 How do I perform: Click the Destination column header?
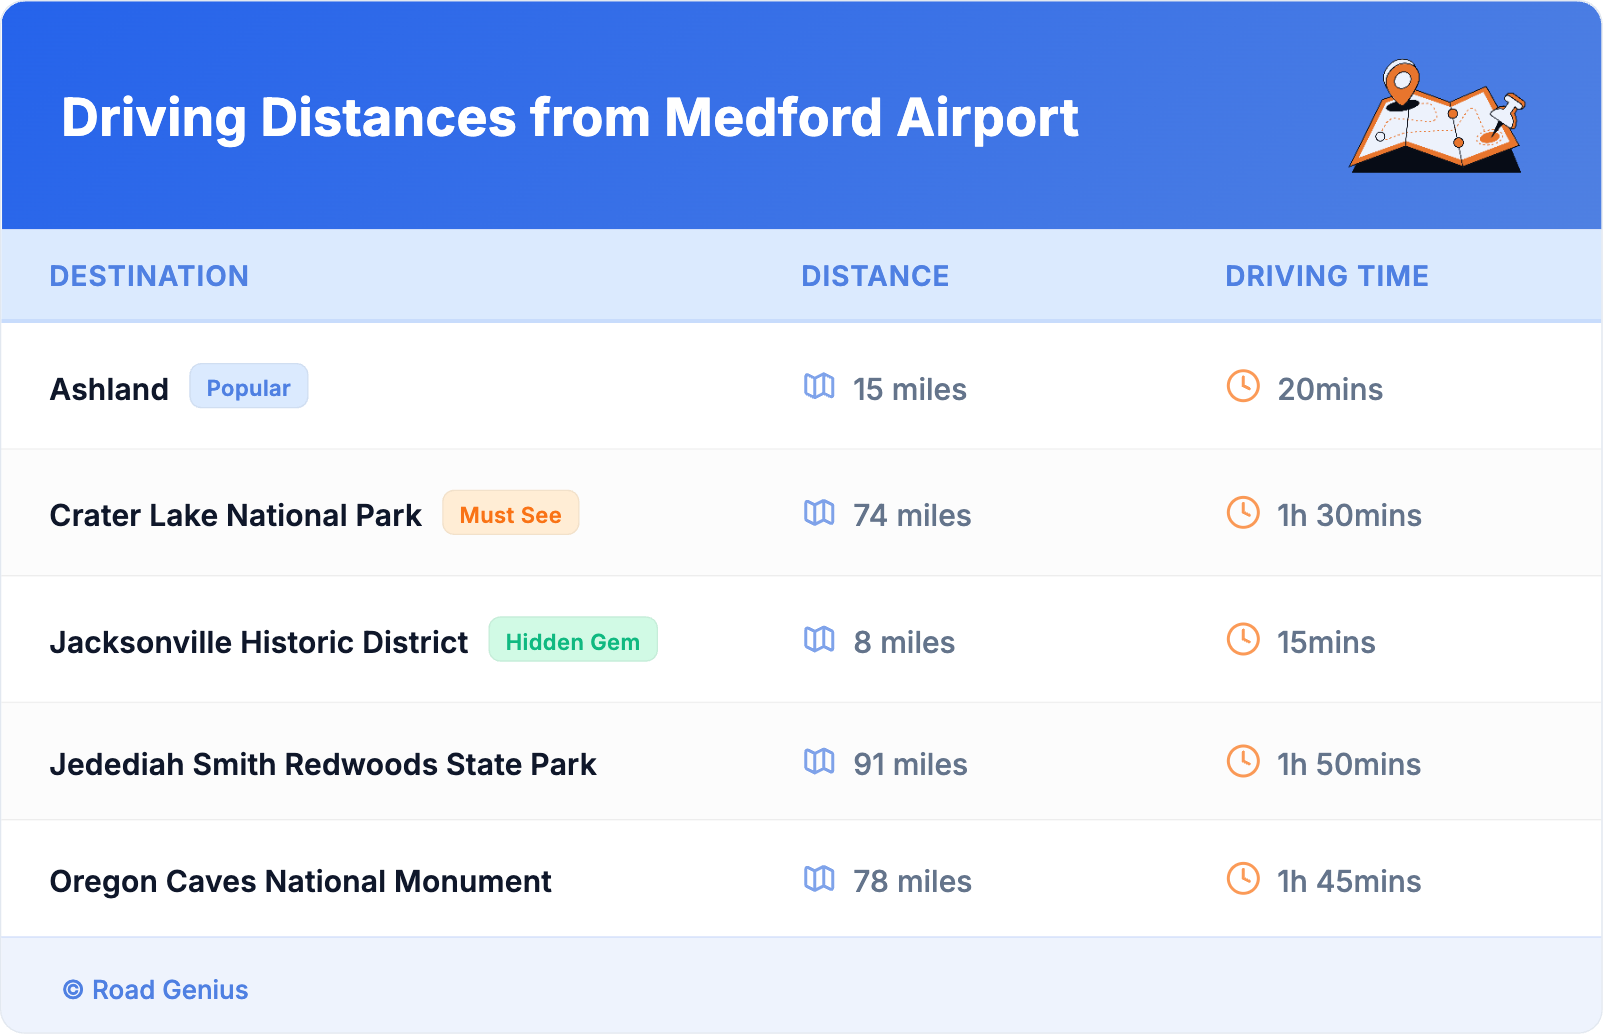coord(149,276)
